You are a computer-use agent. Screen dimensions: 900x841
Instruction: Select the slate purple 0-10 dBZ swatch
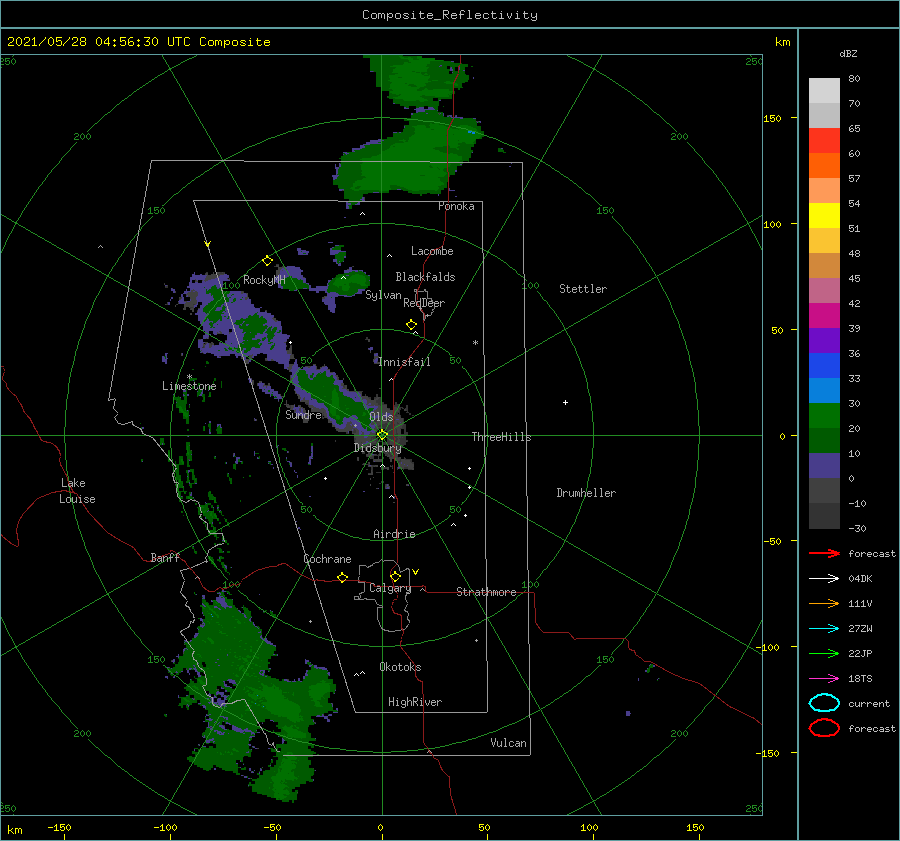(x=824, y=466)
